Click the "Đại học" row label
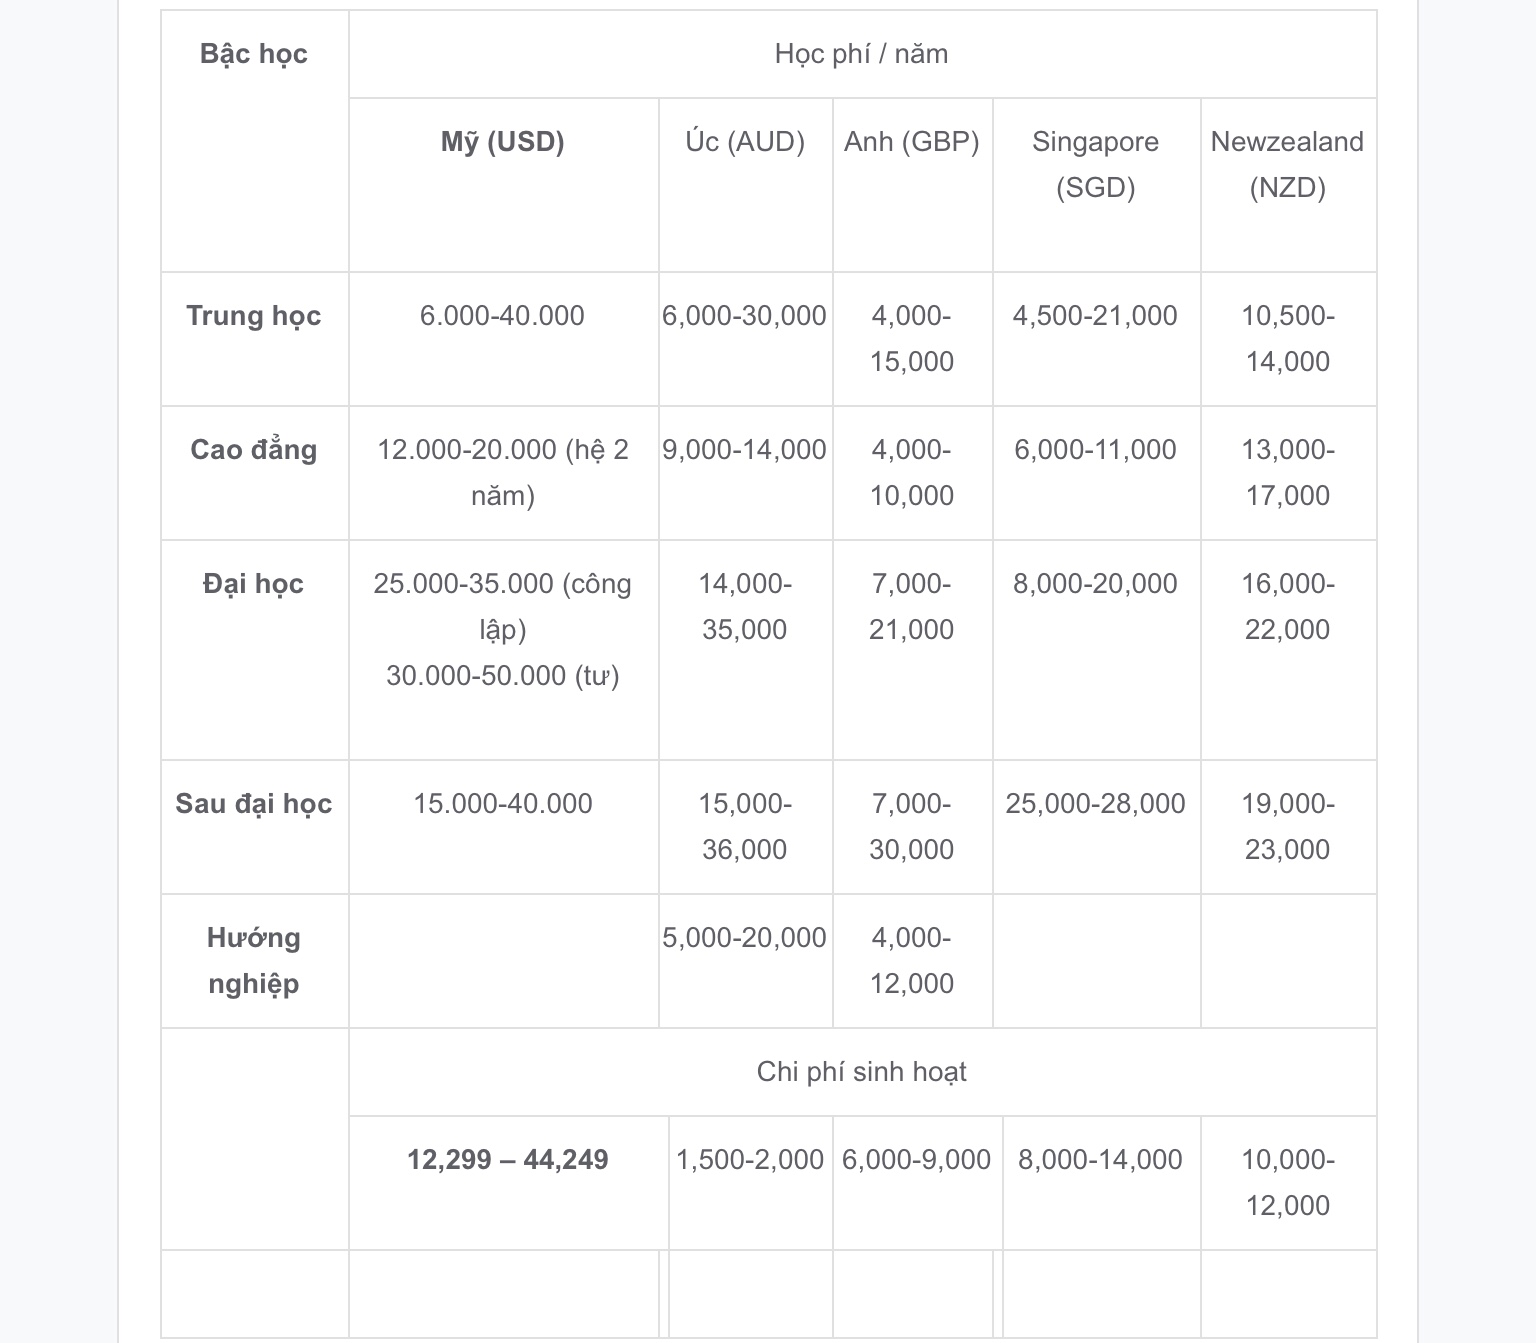 [x=254, y=584]
